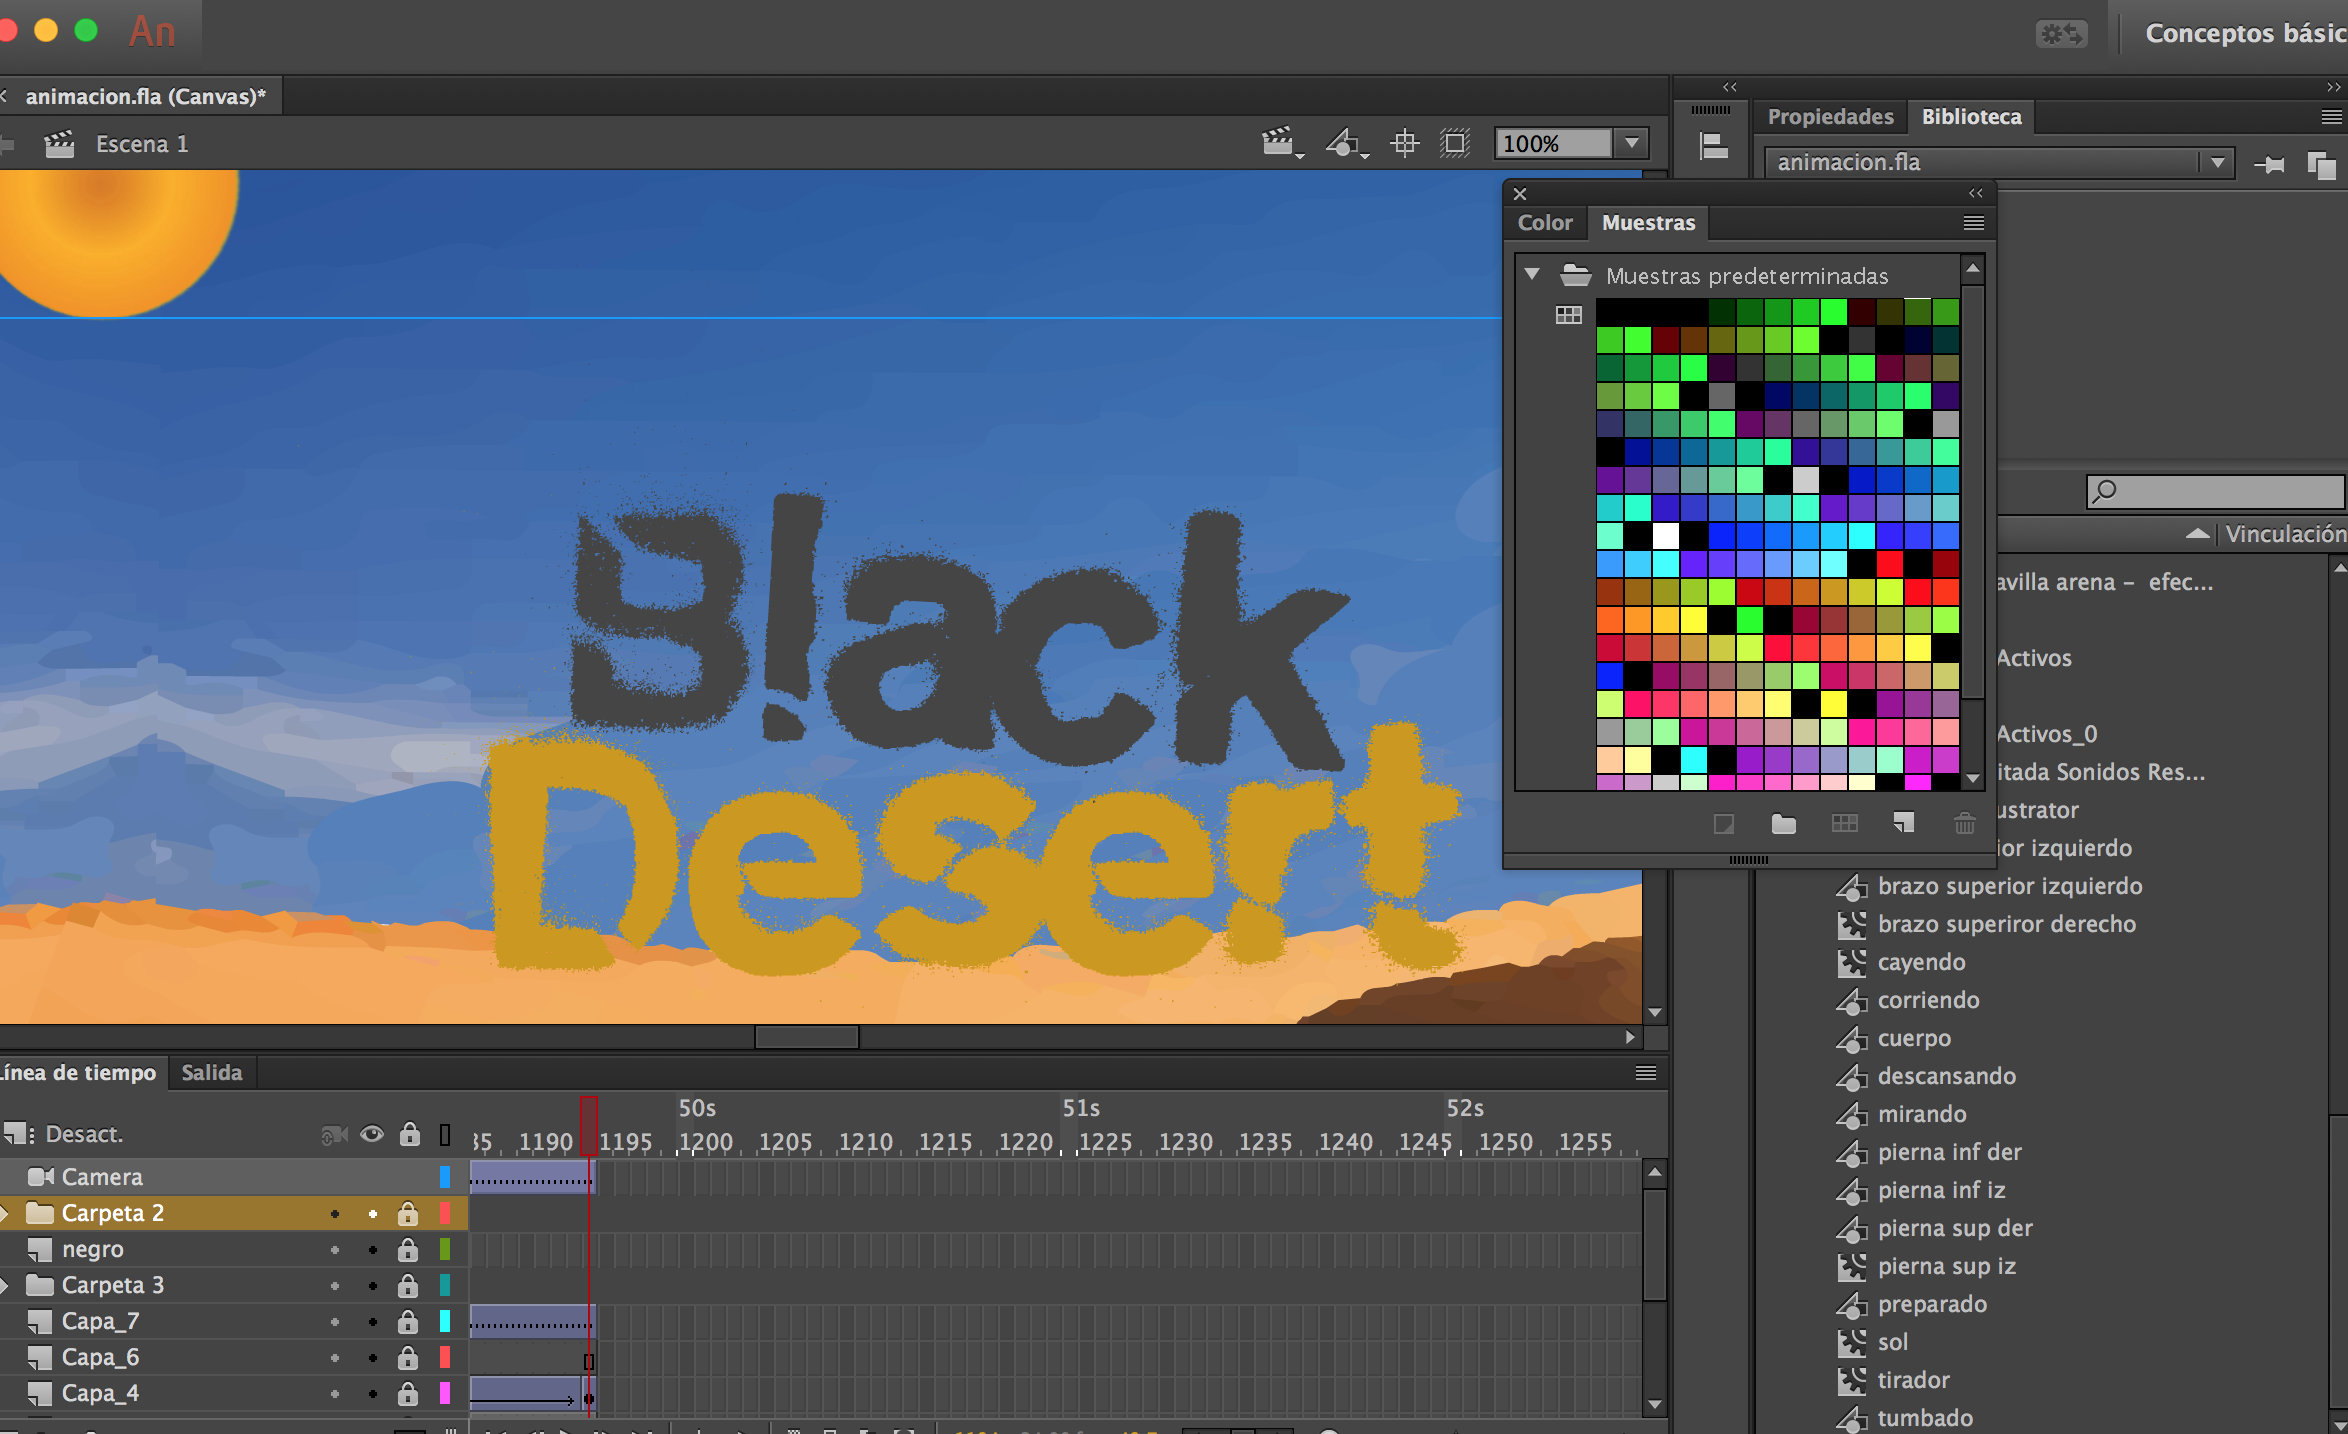Click the timeline playhead marker

coord(589,1125)
